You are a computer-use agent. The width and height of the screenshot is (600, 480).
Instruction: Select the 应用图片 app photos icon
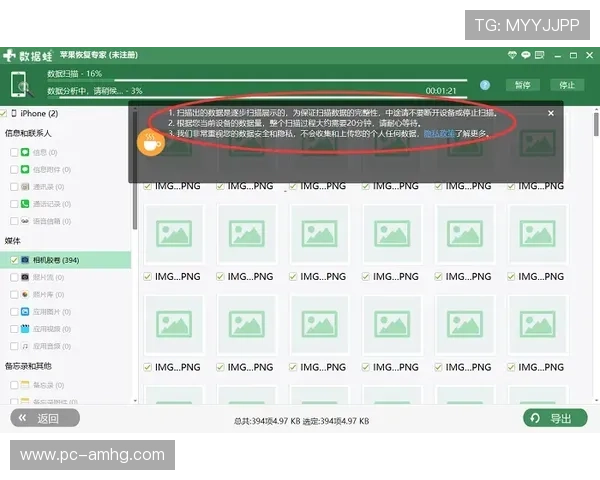point(25,312)
